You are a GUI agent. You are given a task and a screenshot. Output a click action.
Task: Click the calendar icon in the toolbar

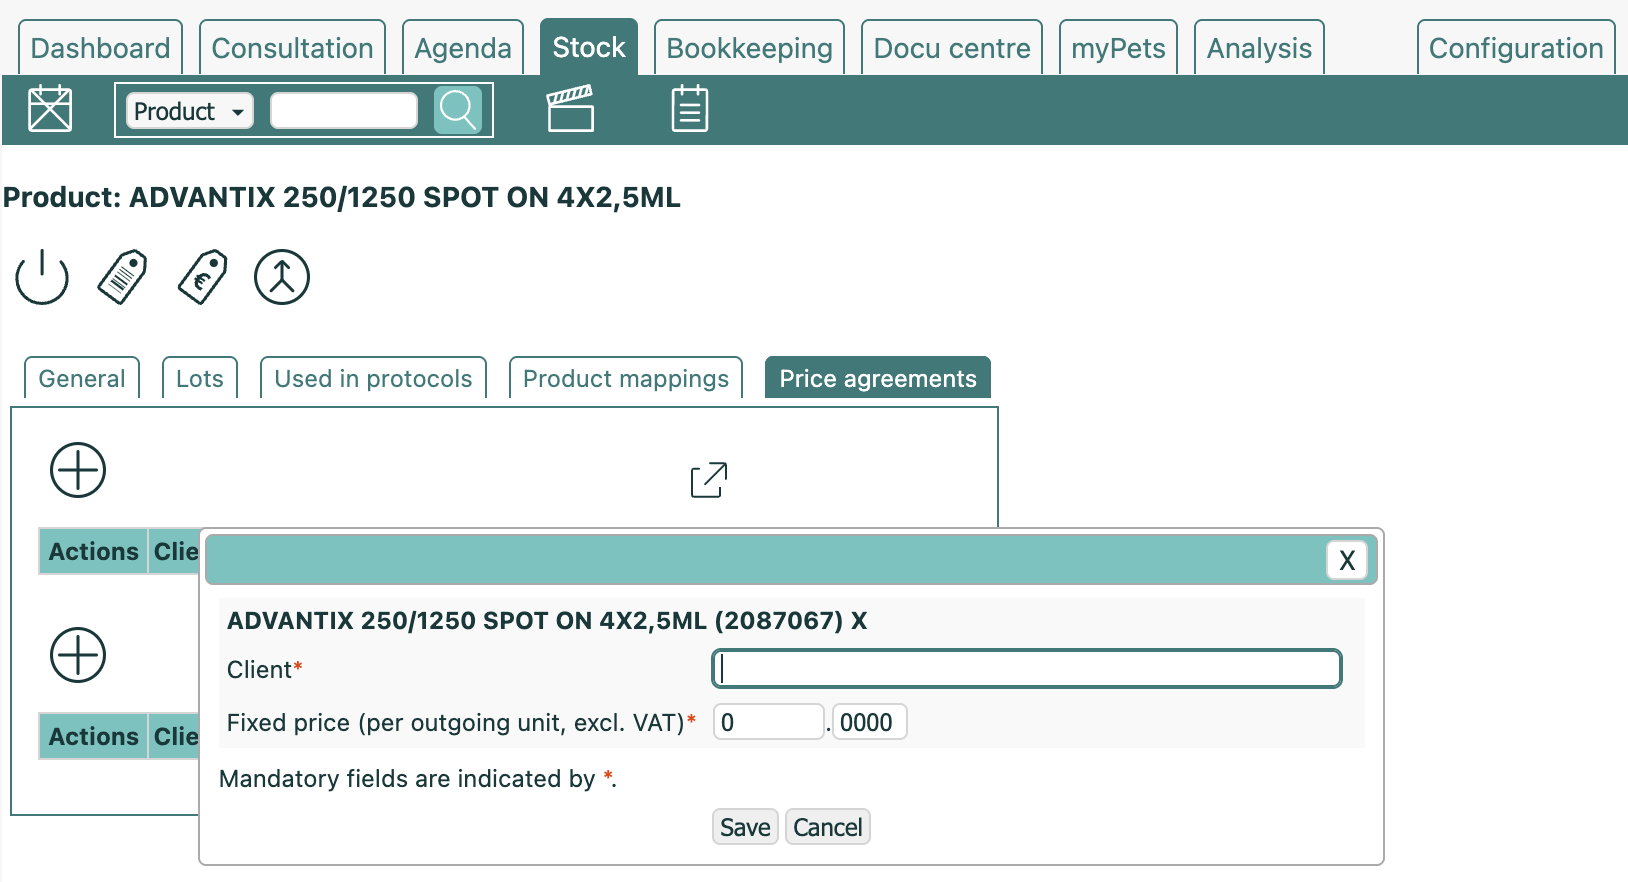(x=50, y=109)
